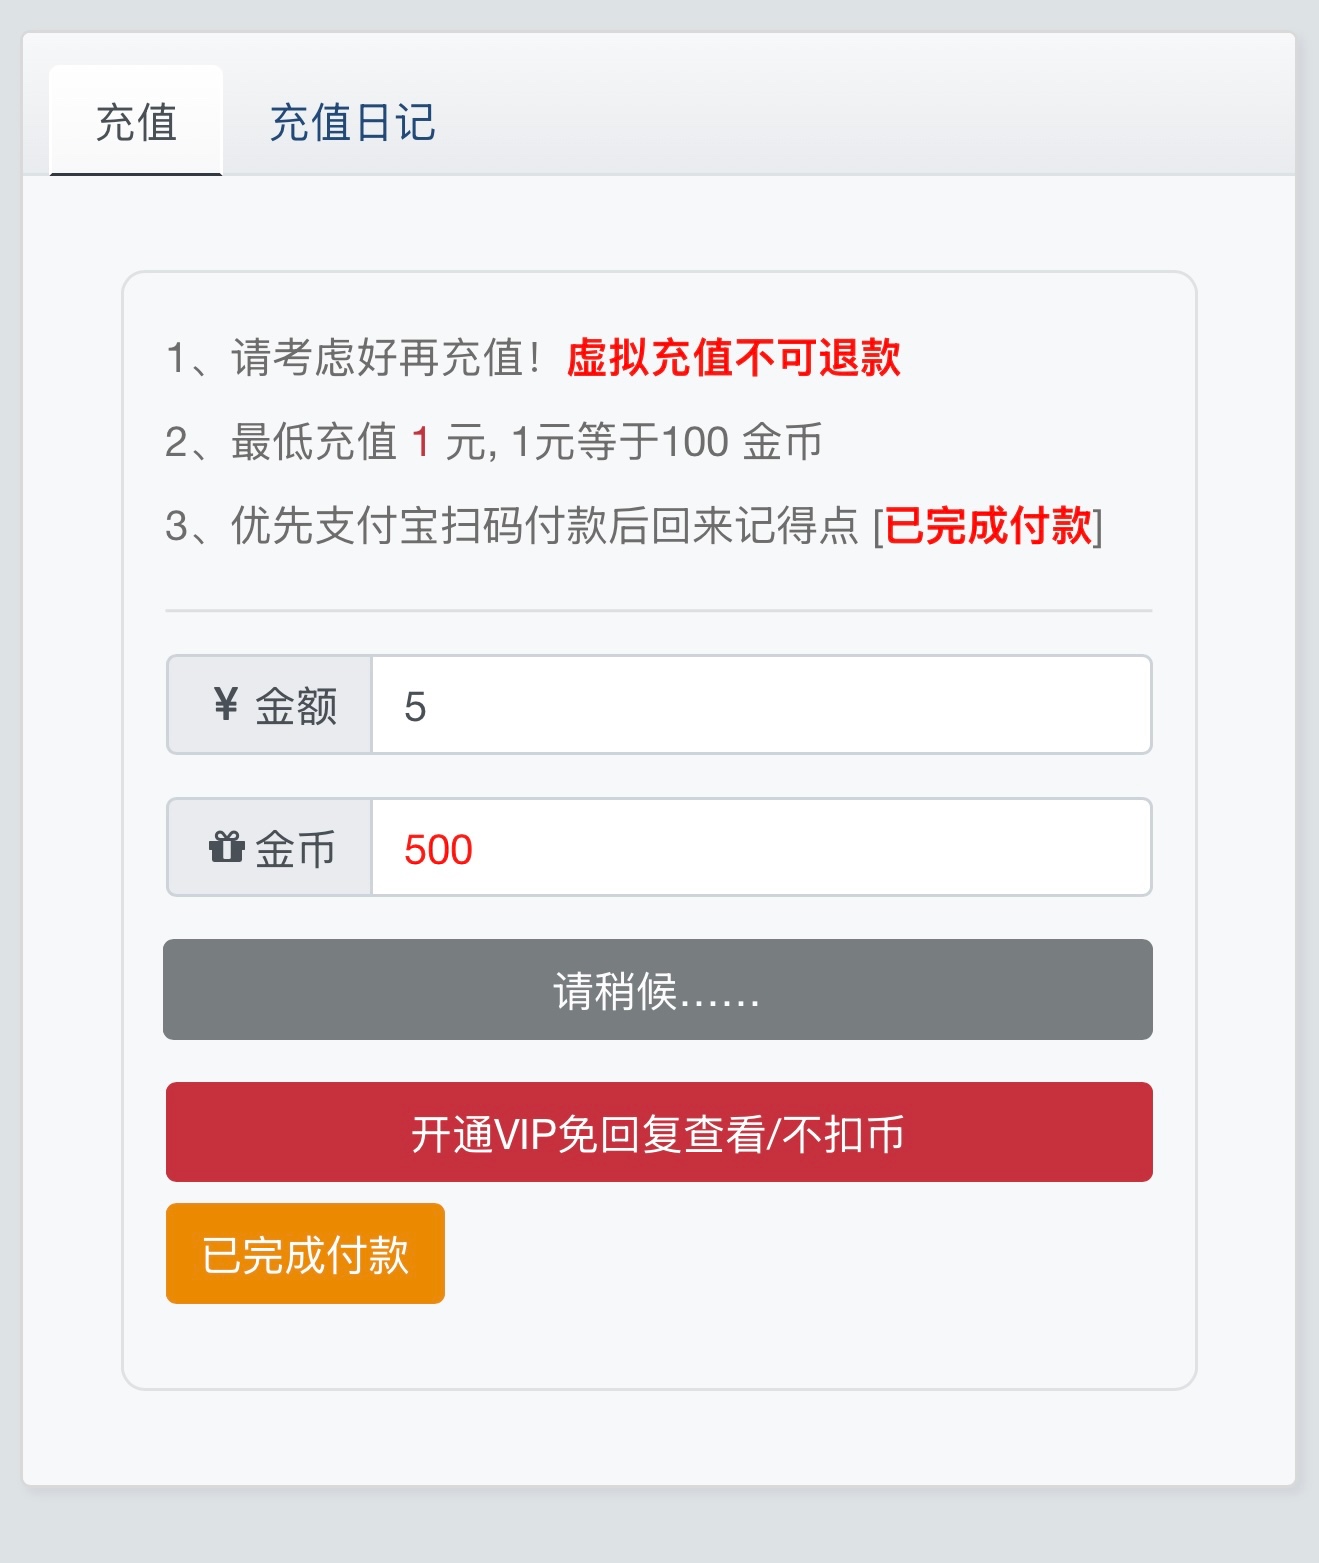The height and width of the screenshot is (1563, 1319).
Task: Click the 优先支付宝扫码付款后回来记得点 text
Action: (545, 526)
